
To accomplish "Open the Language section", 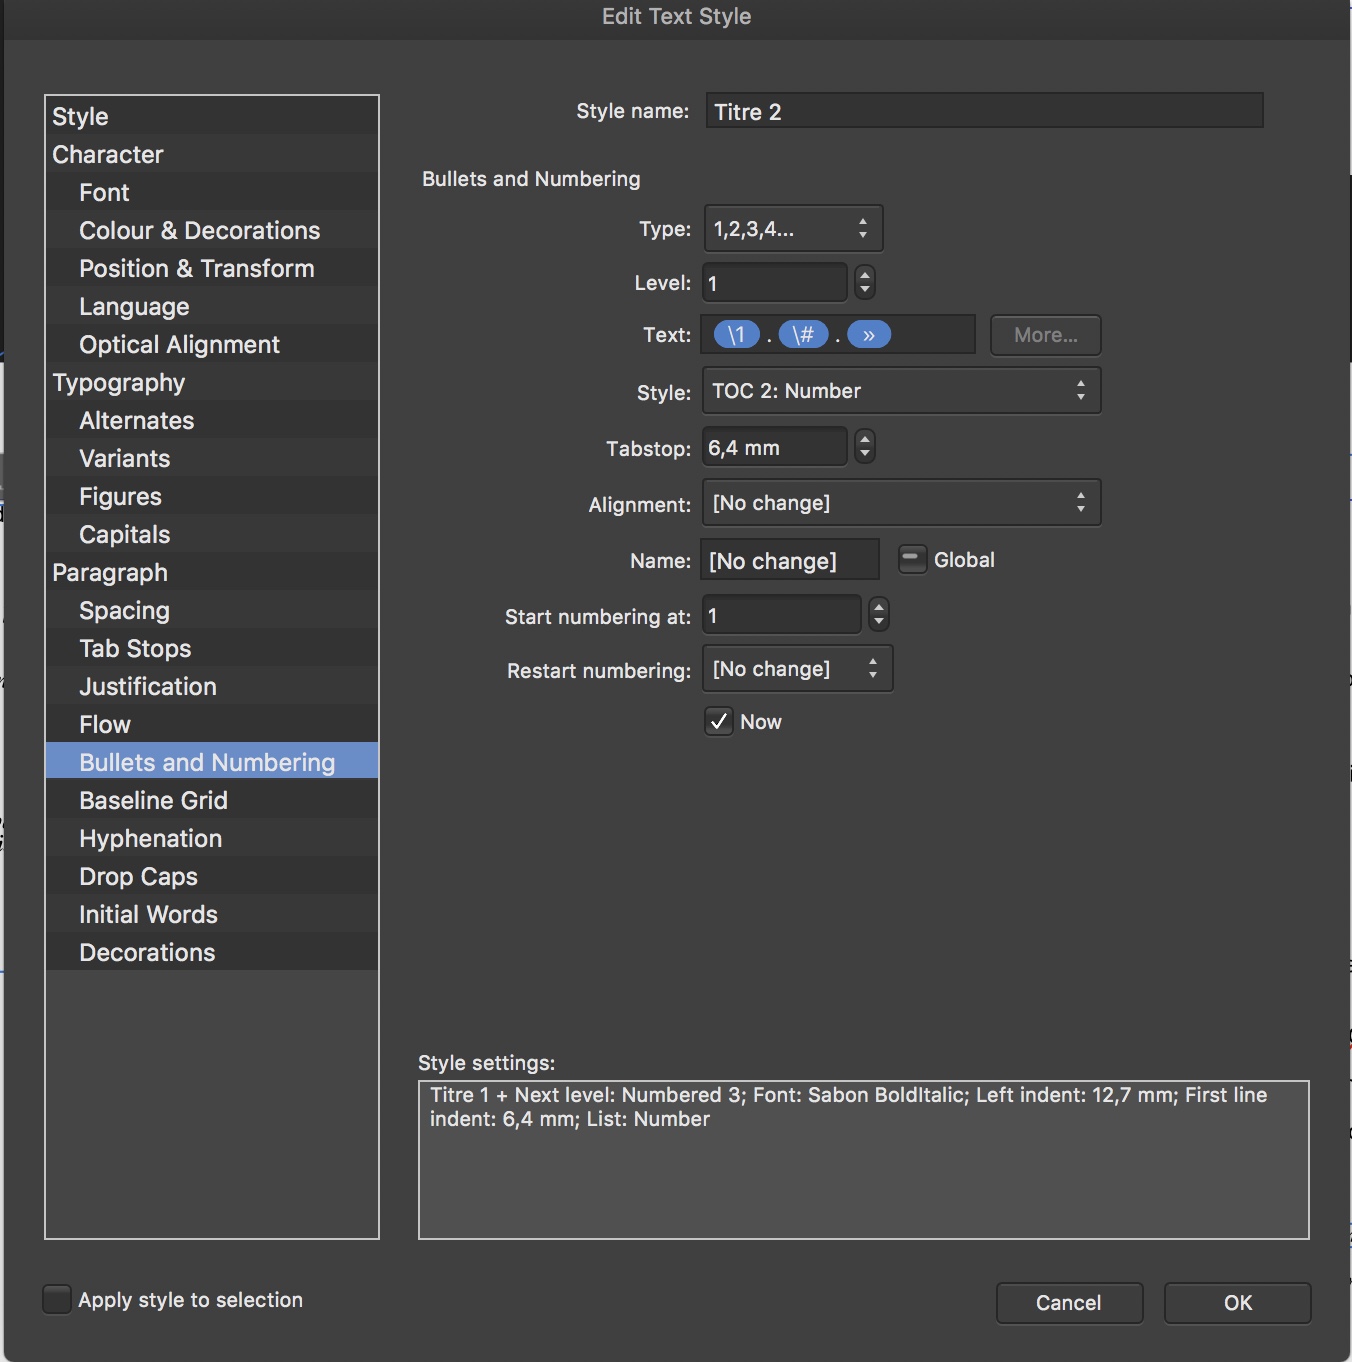I will coord(212,306).
